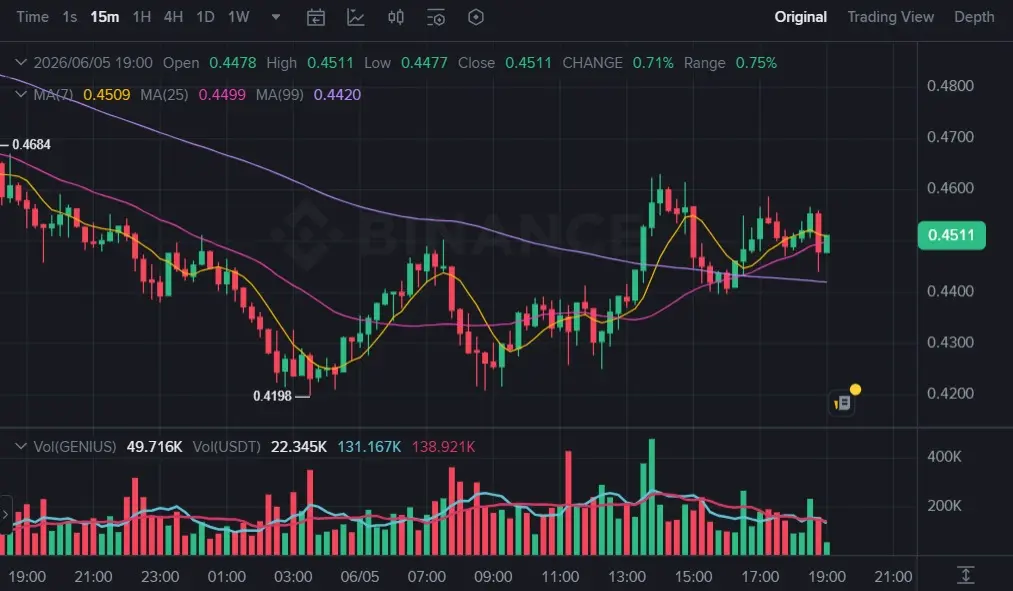Select the 1W time interval
Screen dimensions: 1013x591
(238, 17)
